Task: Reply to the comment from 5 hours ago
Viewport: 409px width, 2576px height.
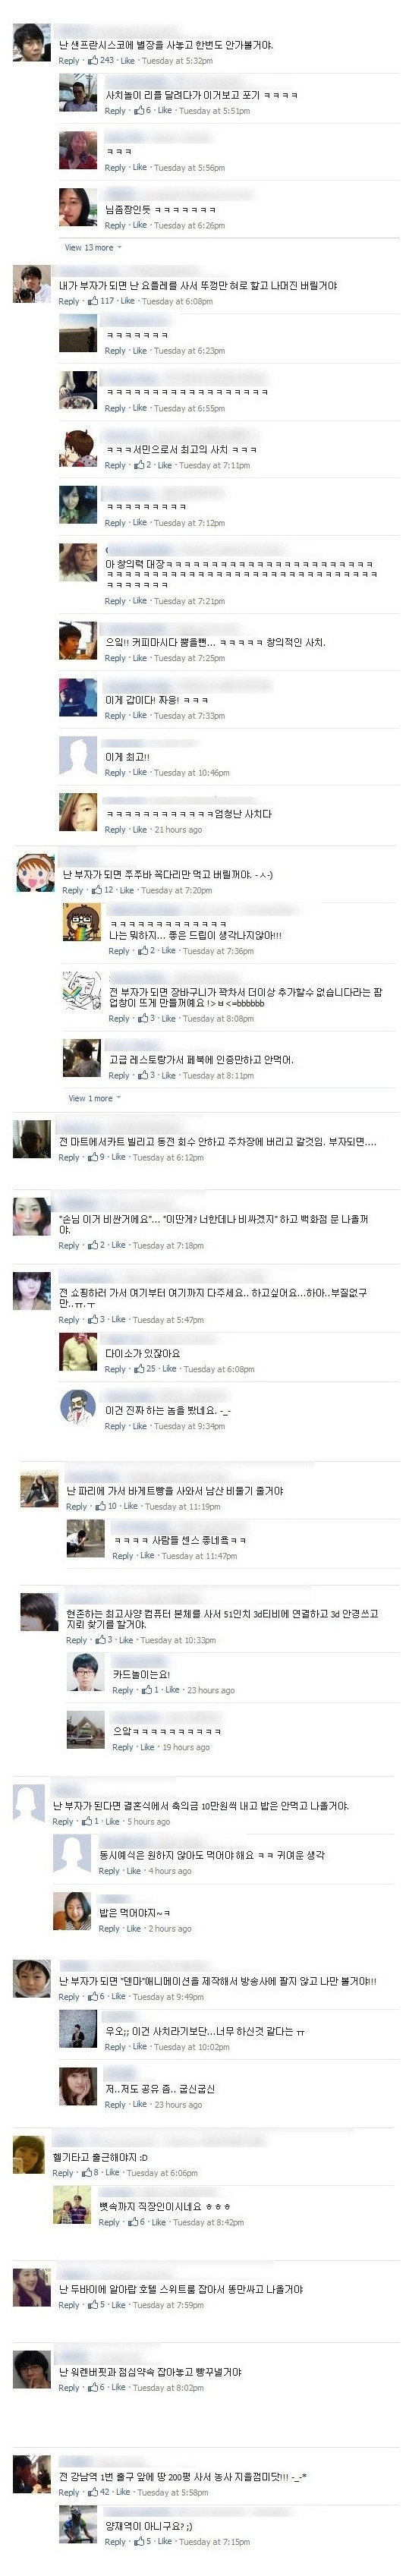Action: [63, 1822]
